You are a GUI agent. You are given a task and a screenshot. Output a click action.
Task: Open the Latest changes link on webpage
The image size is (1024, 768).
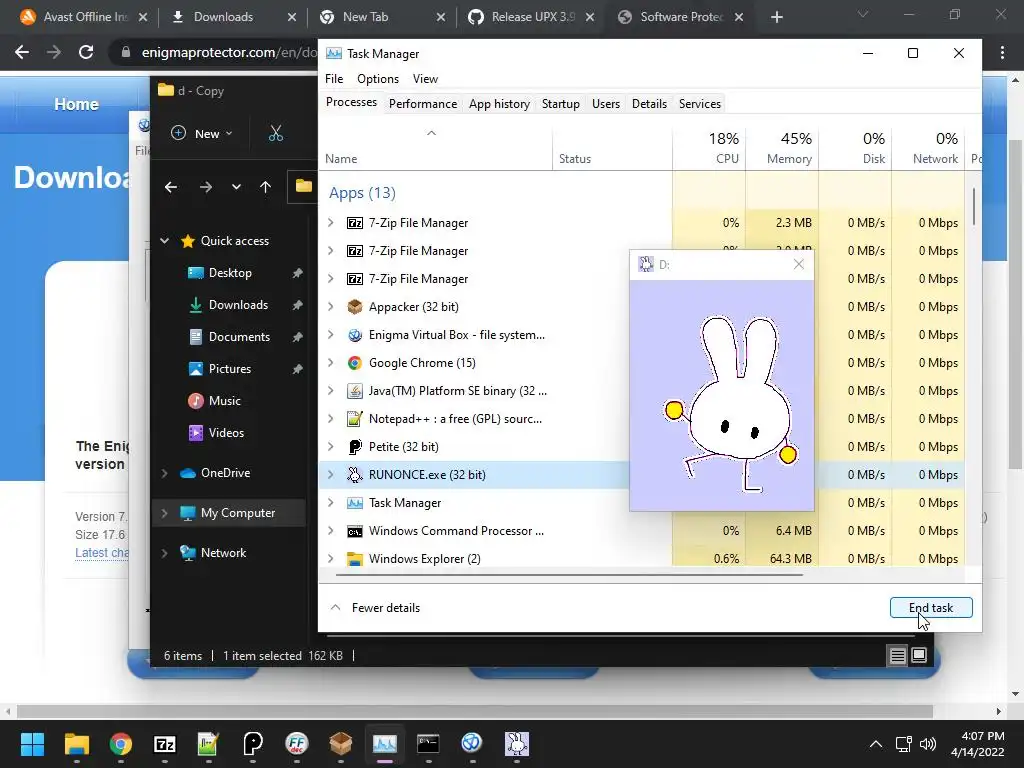click(x=102, y=553)
